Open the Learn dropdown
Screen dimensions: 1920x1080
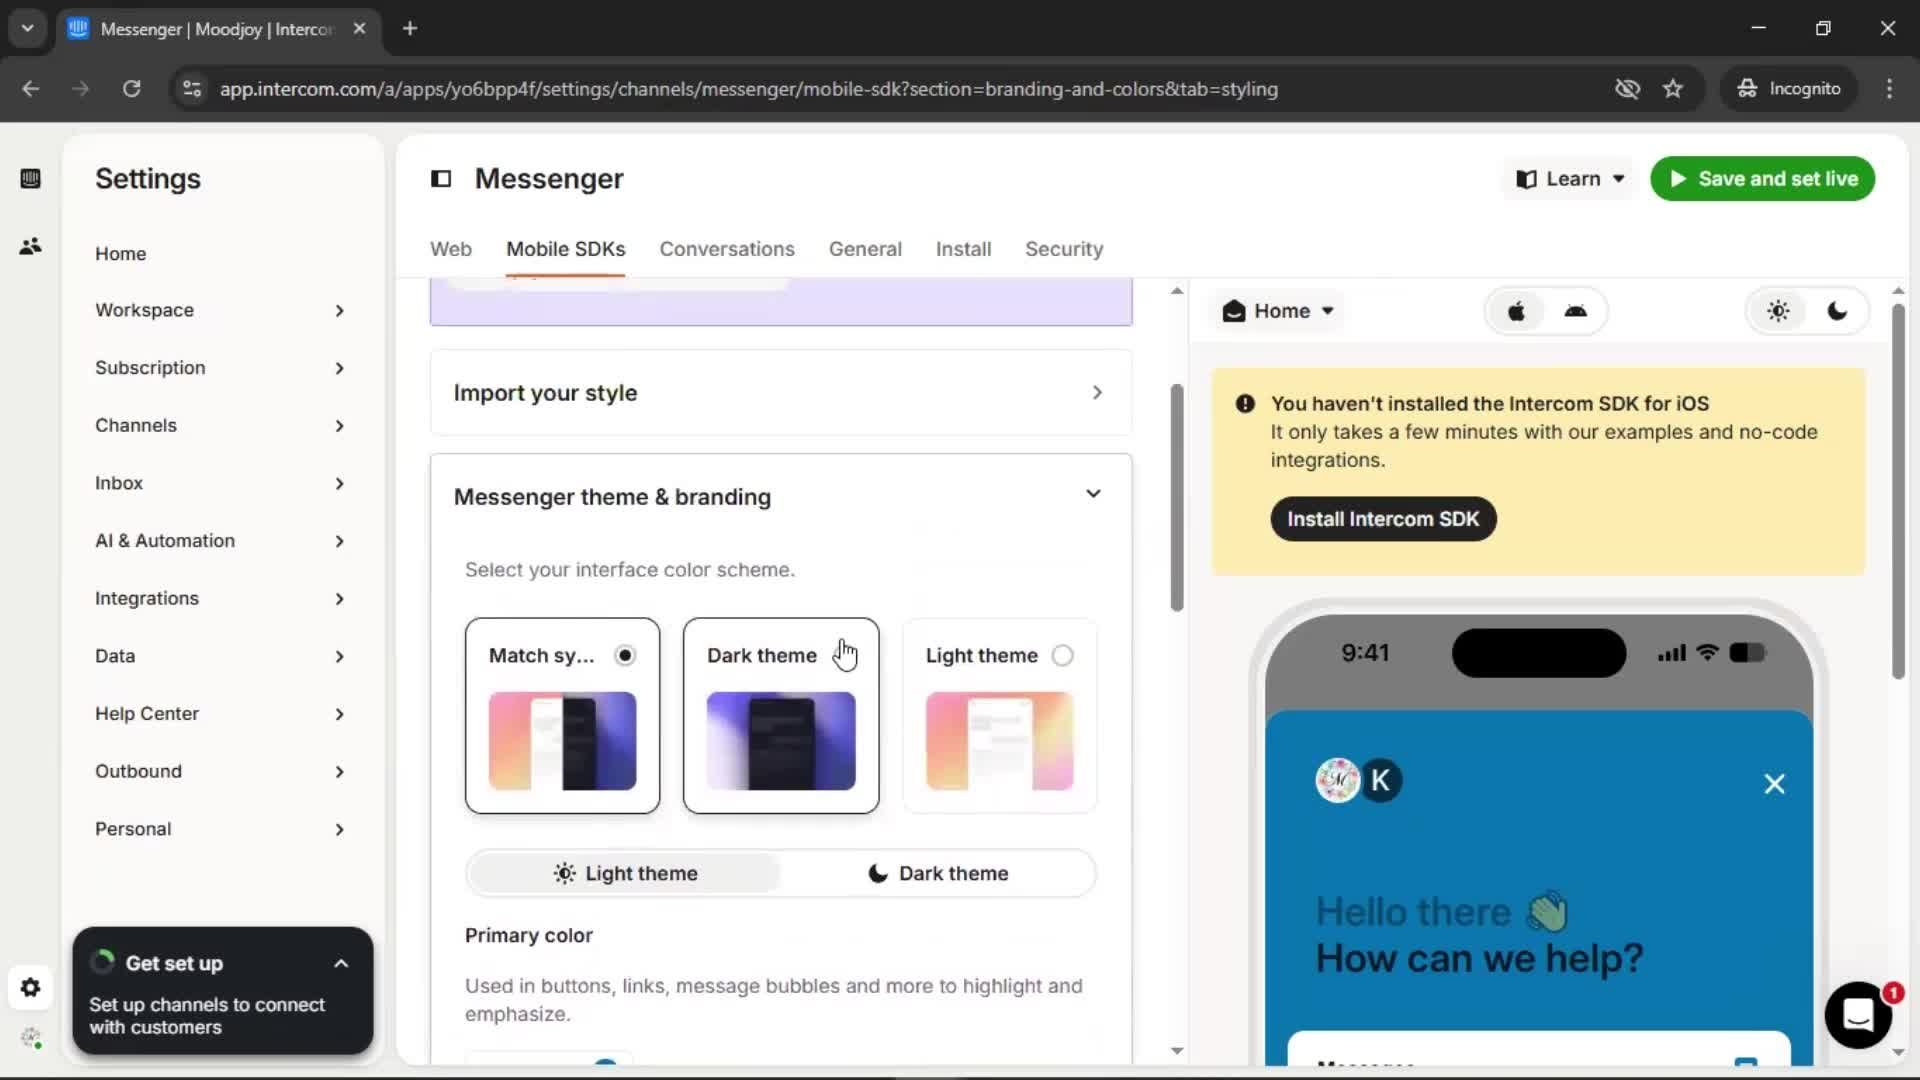[x=1569, y=179]
